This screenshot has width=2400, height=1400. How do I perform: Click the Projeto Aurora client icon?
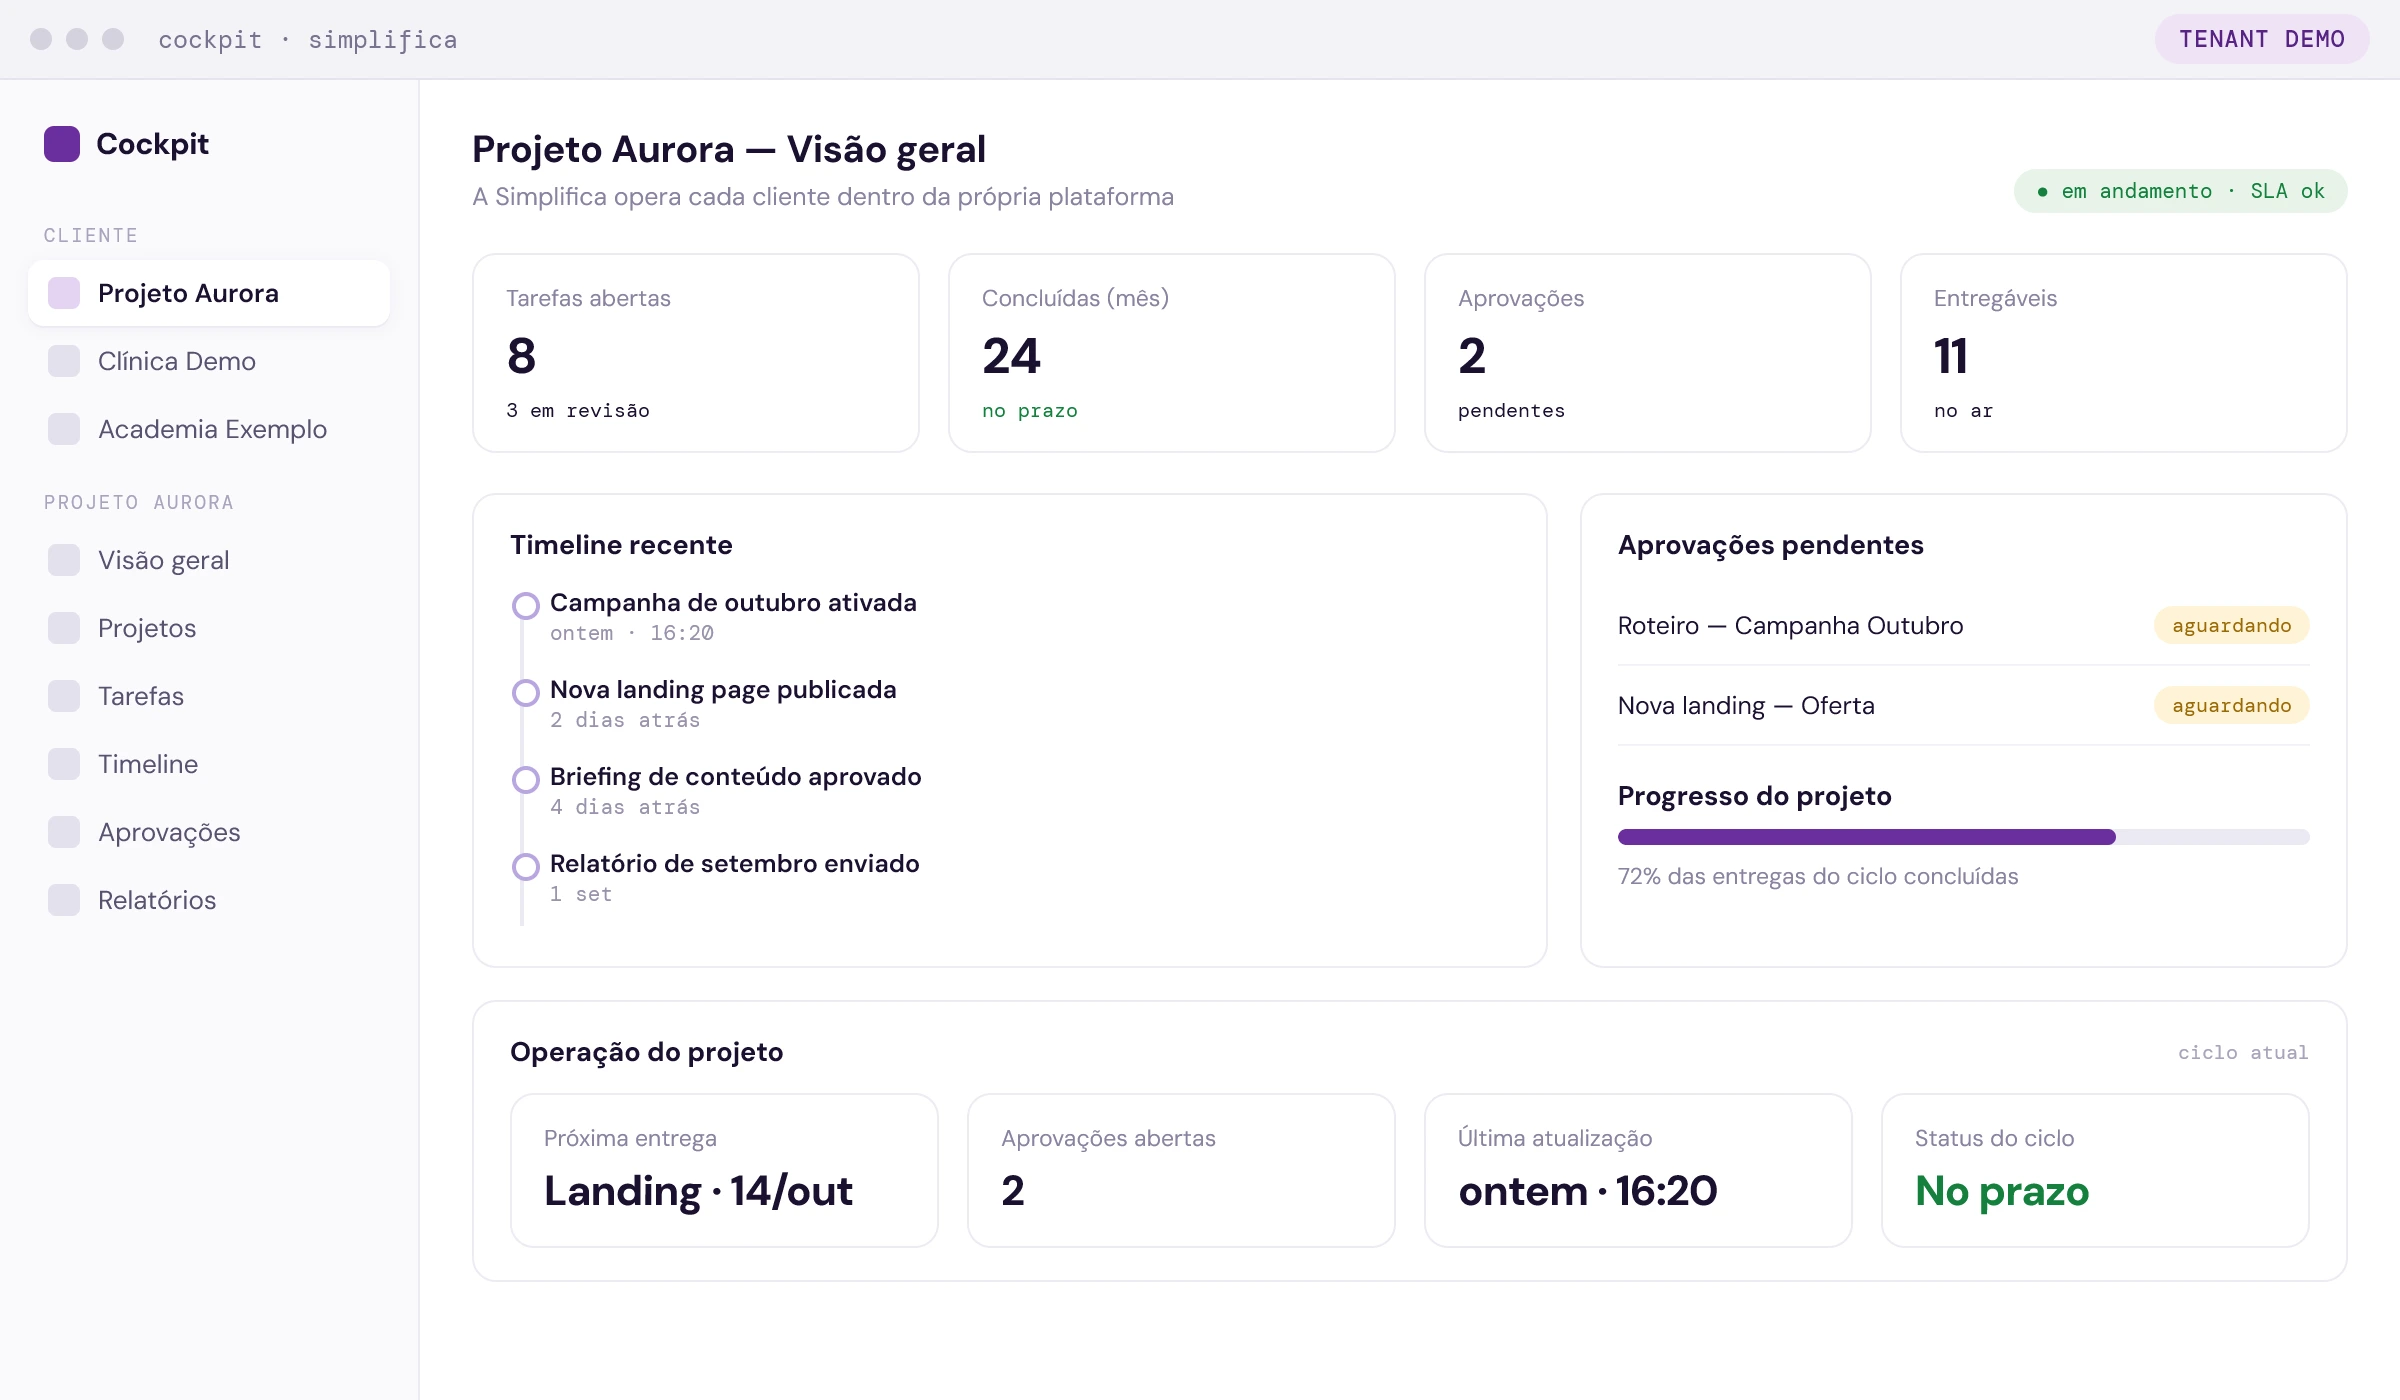[x=64, y=293]
